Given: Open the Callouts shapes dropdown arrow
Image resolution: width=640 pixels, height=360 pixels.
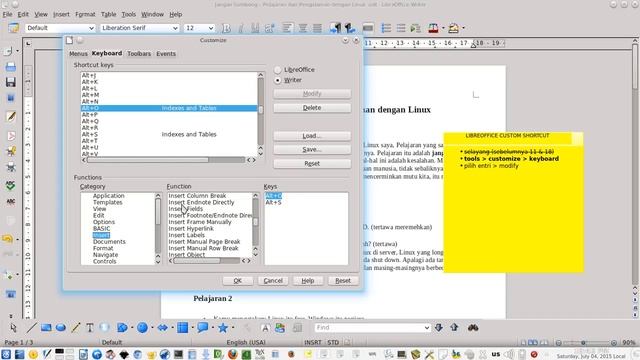Looking at the screenshot, I should pyautogui.click(x=213, y=327).
